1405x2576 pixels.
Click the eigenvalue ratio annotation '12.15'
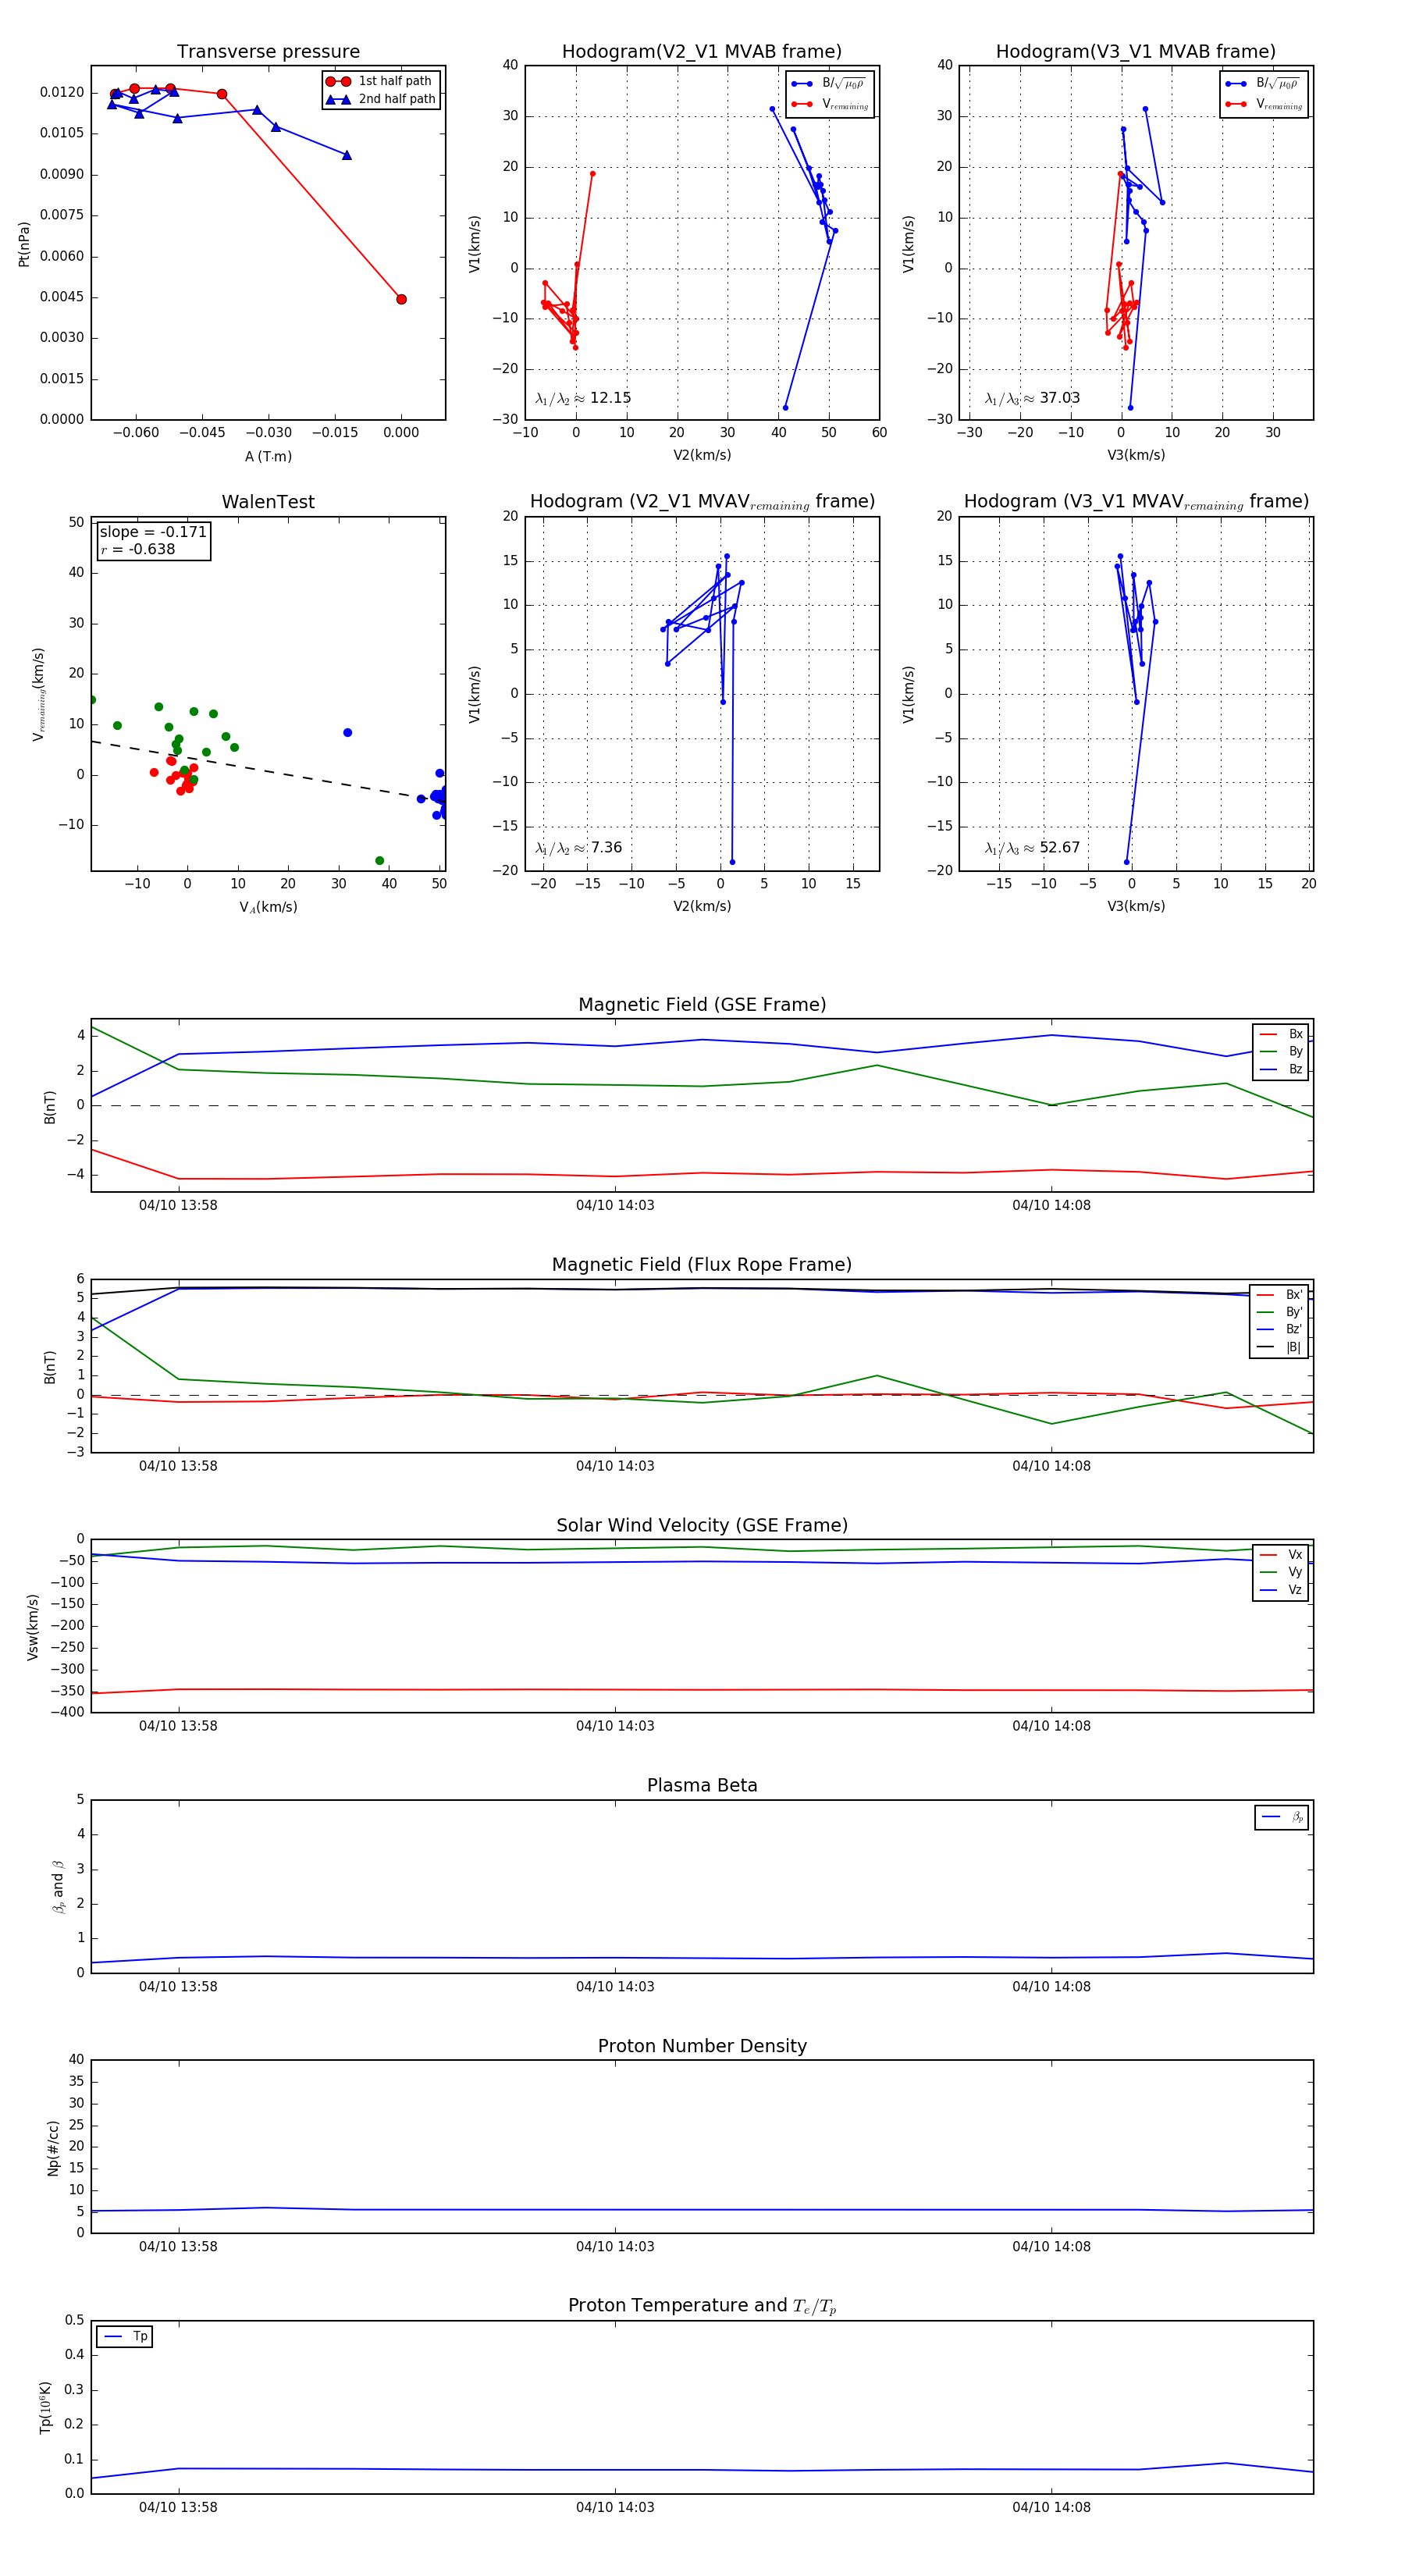(x=583, y=398)
